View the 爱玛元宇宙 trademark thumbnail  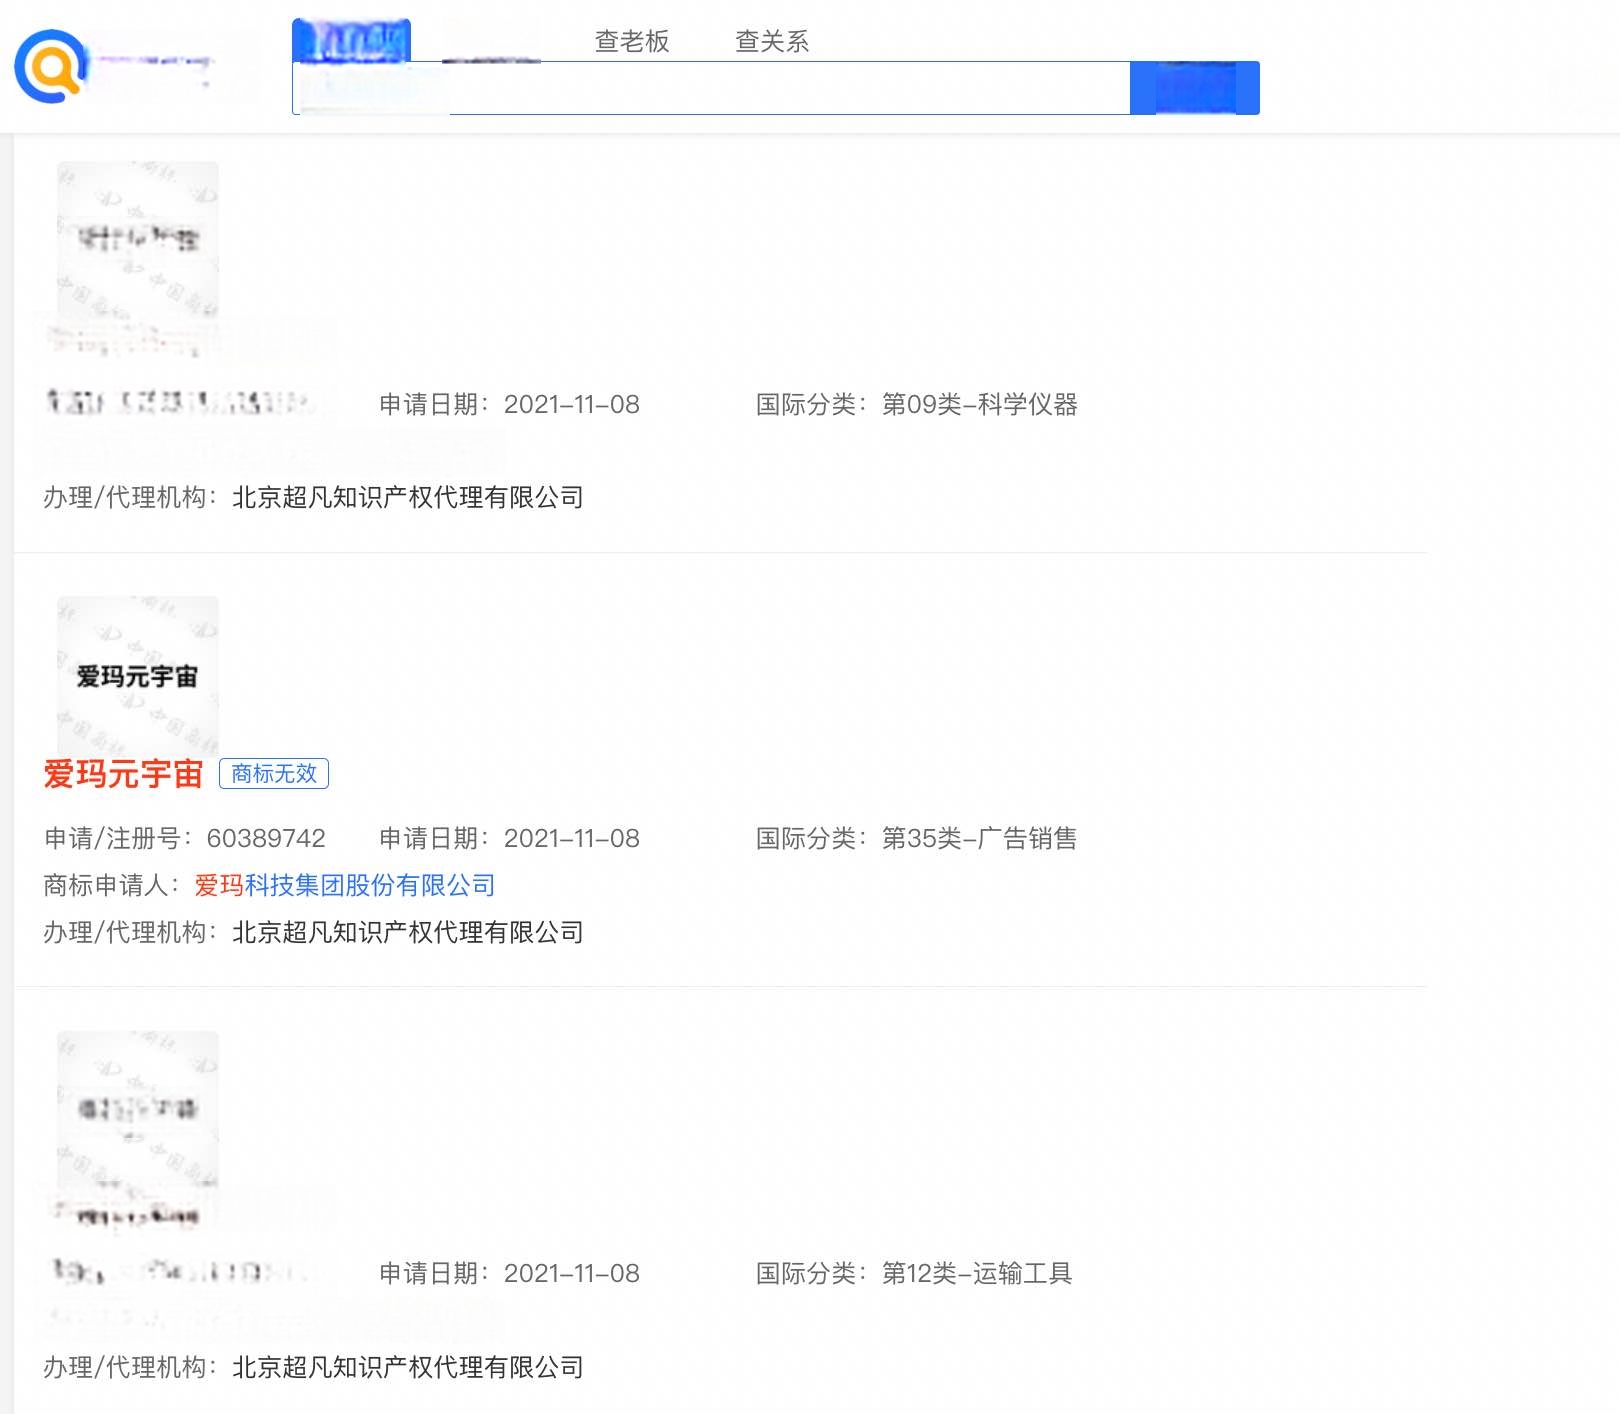(138, 676)
